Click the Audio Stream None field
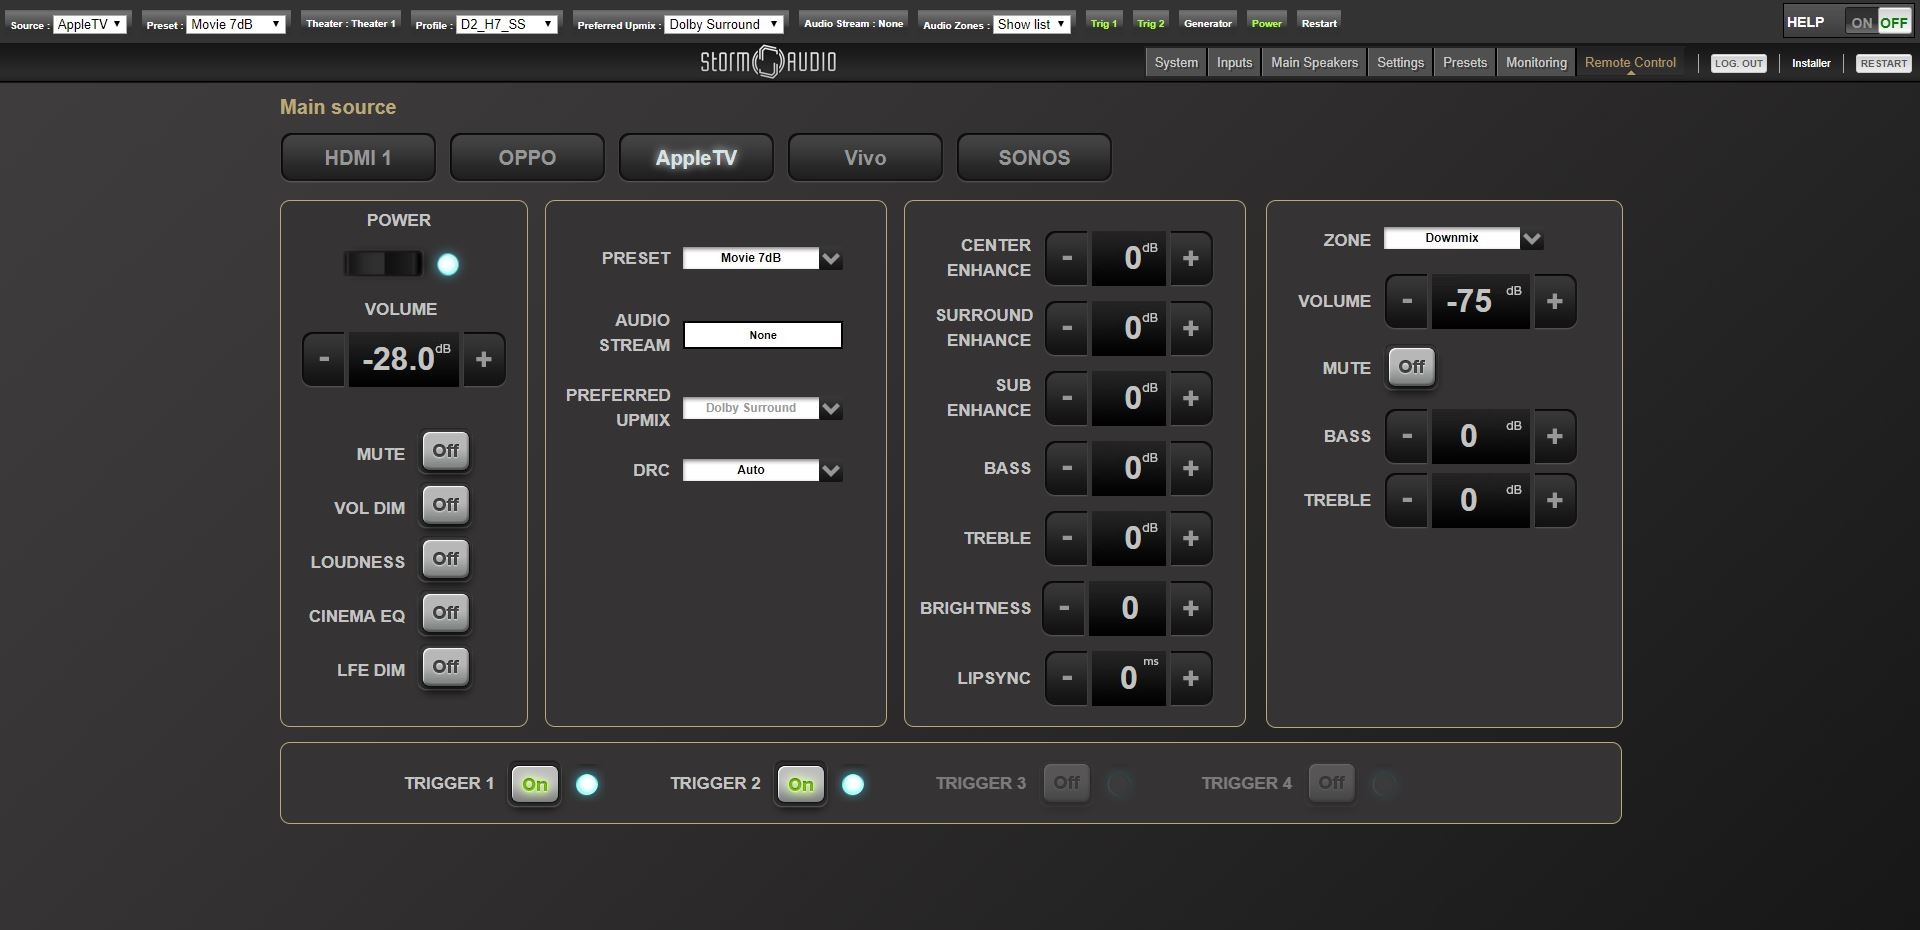 tap(762, 335)
